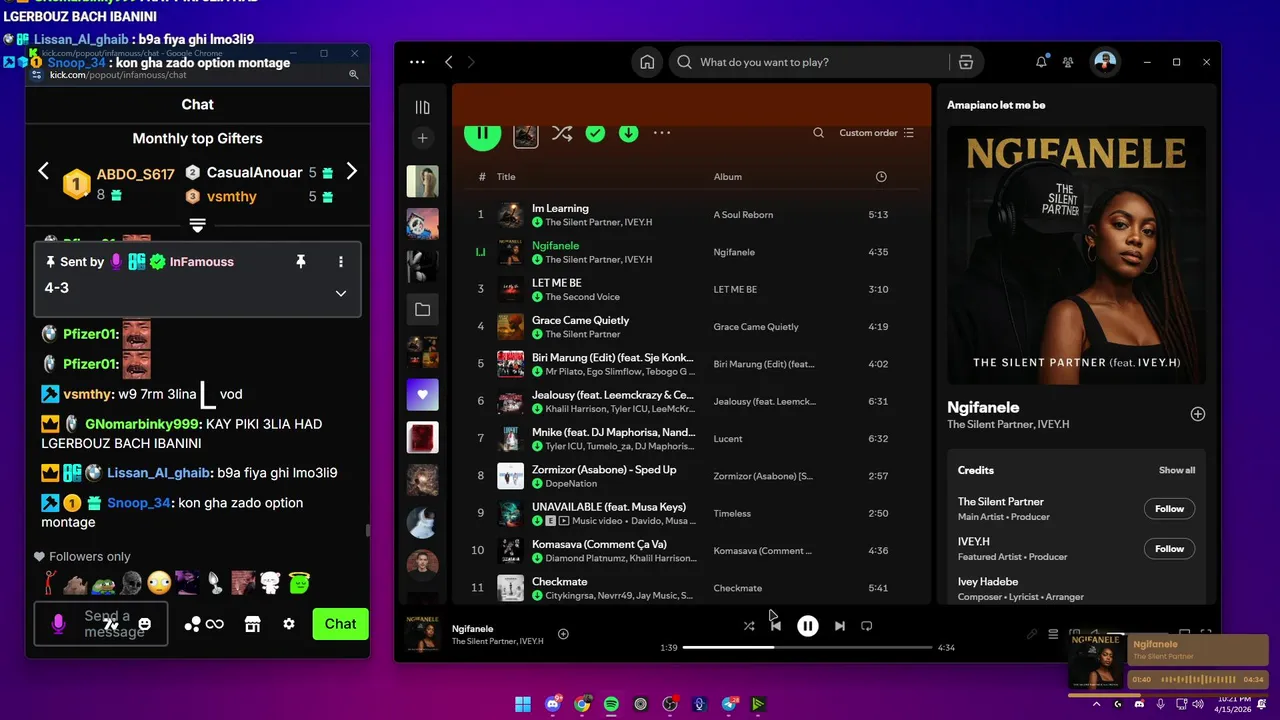Toggle shuffle in player bar
Screen dimensions: 1280x720
749,626
